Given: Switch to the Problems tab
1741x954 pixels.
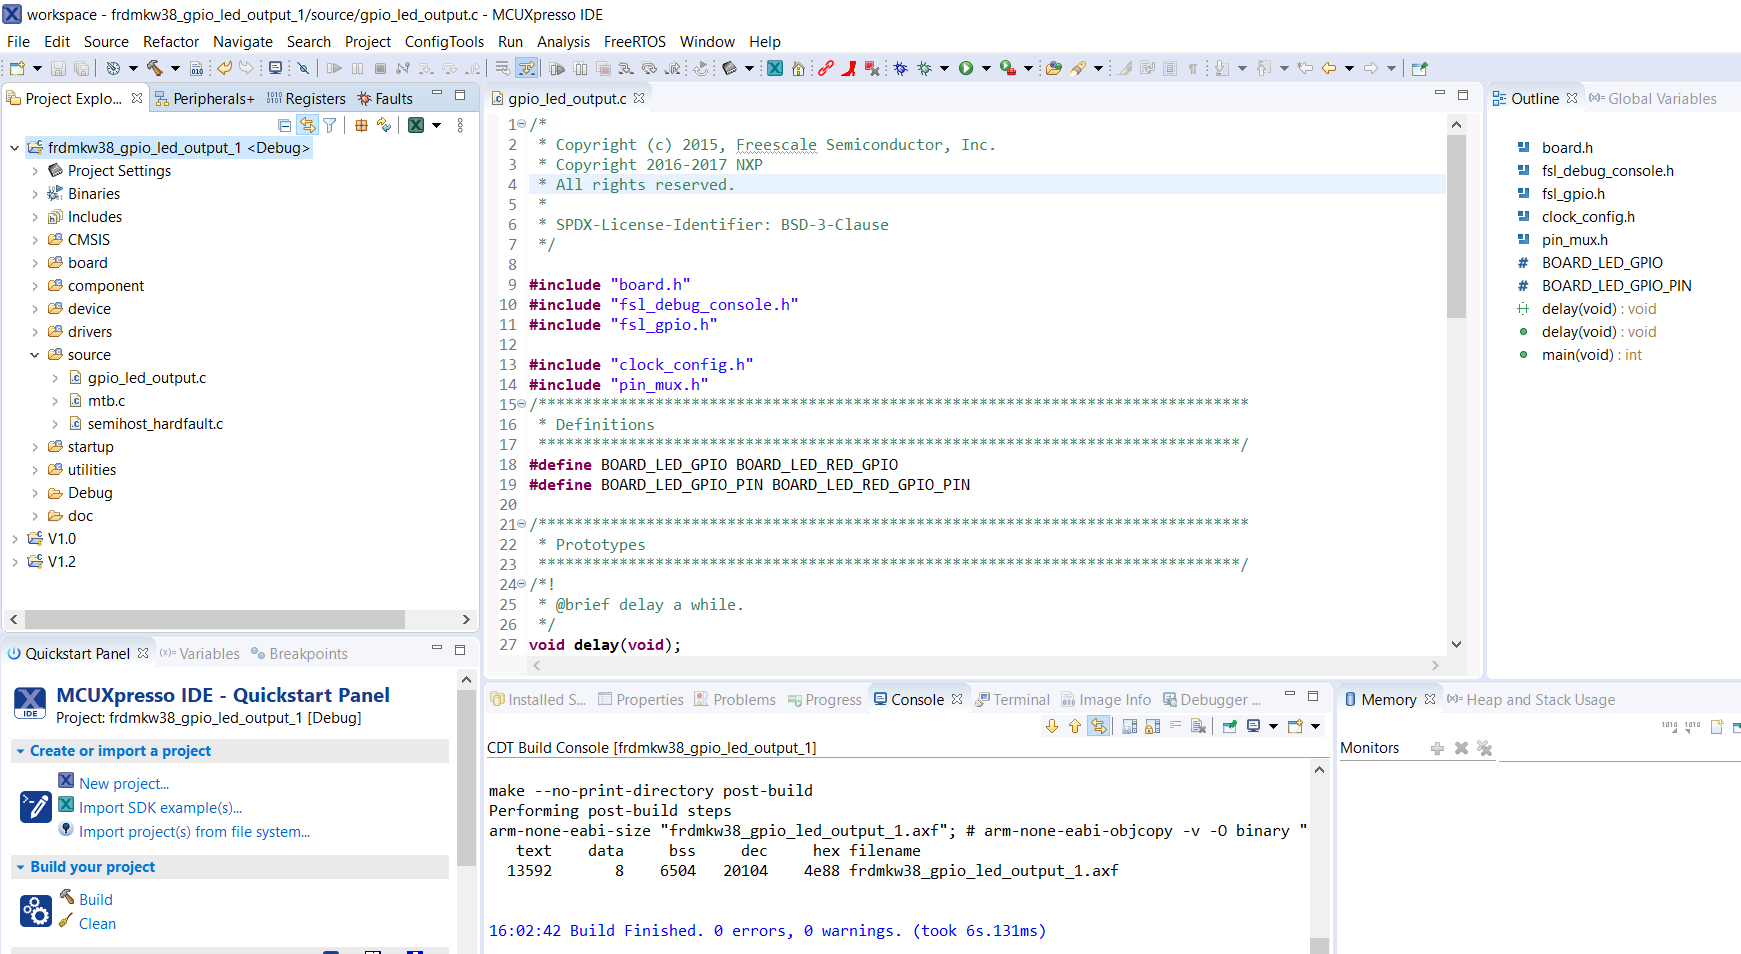Looking at the screenshot, I should point(744,700).
